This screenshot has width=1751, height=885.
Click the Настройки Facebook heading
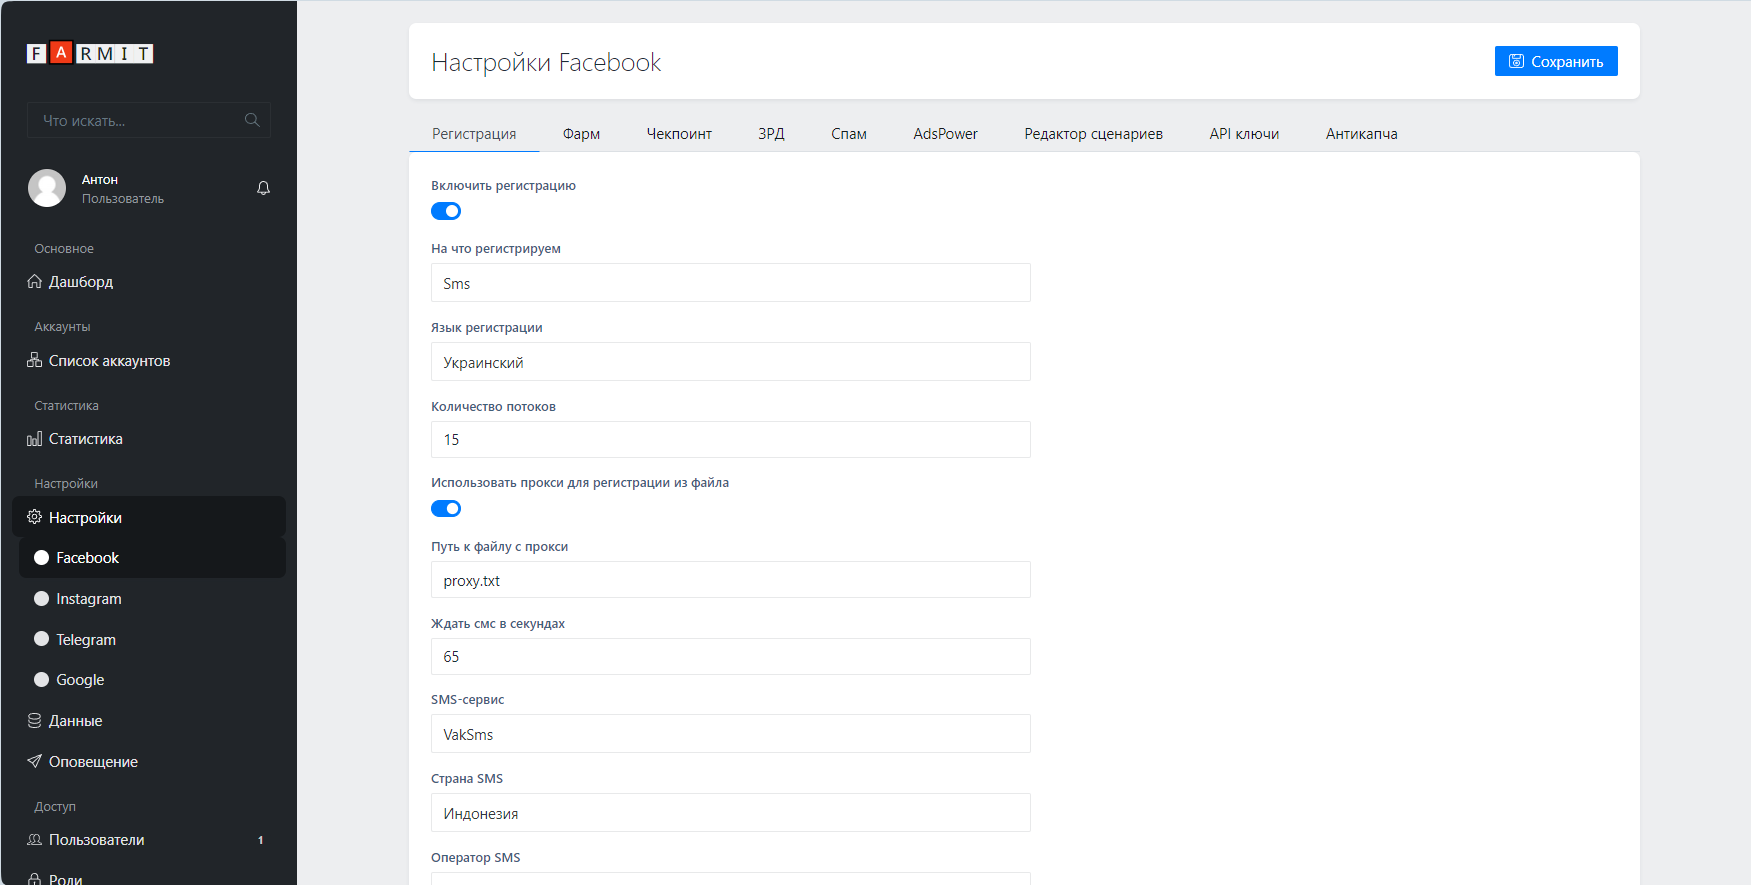tap(546, 62)
